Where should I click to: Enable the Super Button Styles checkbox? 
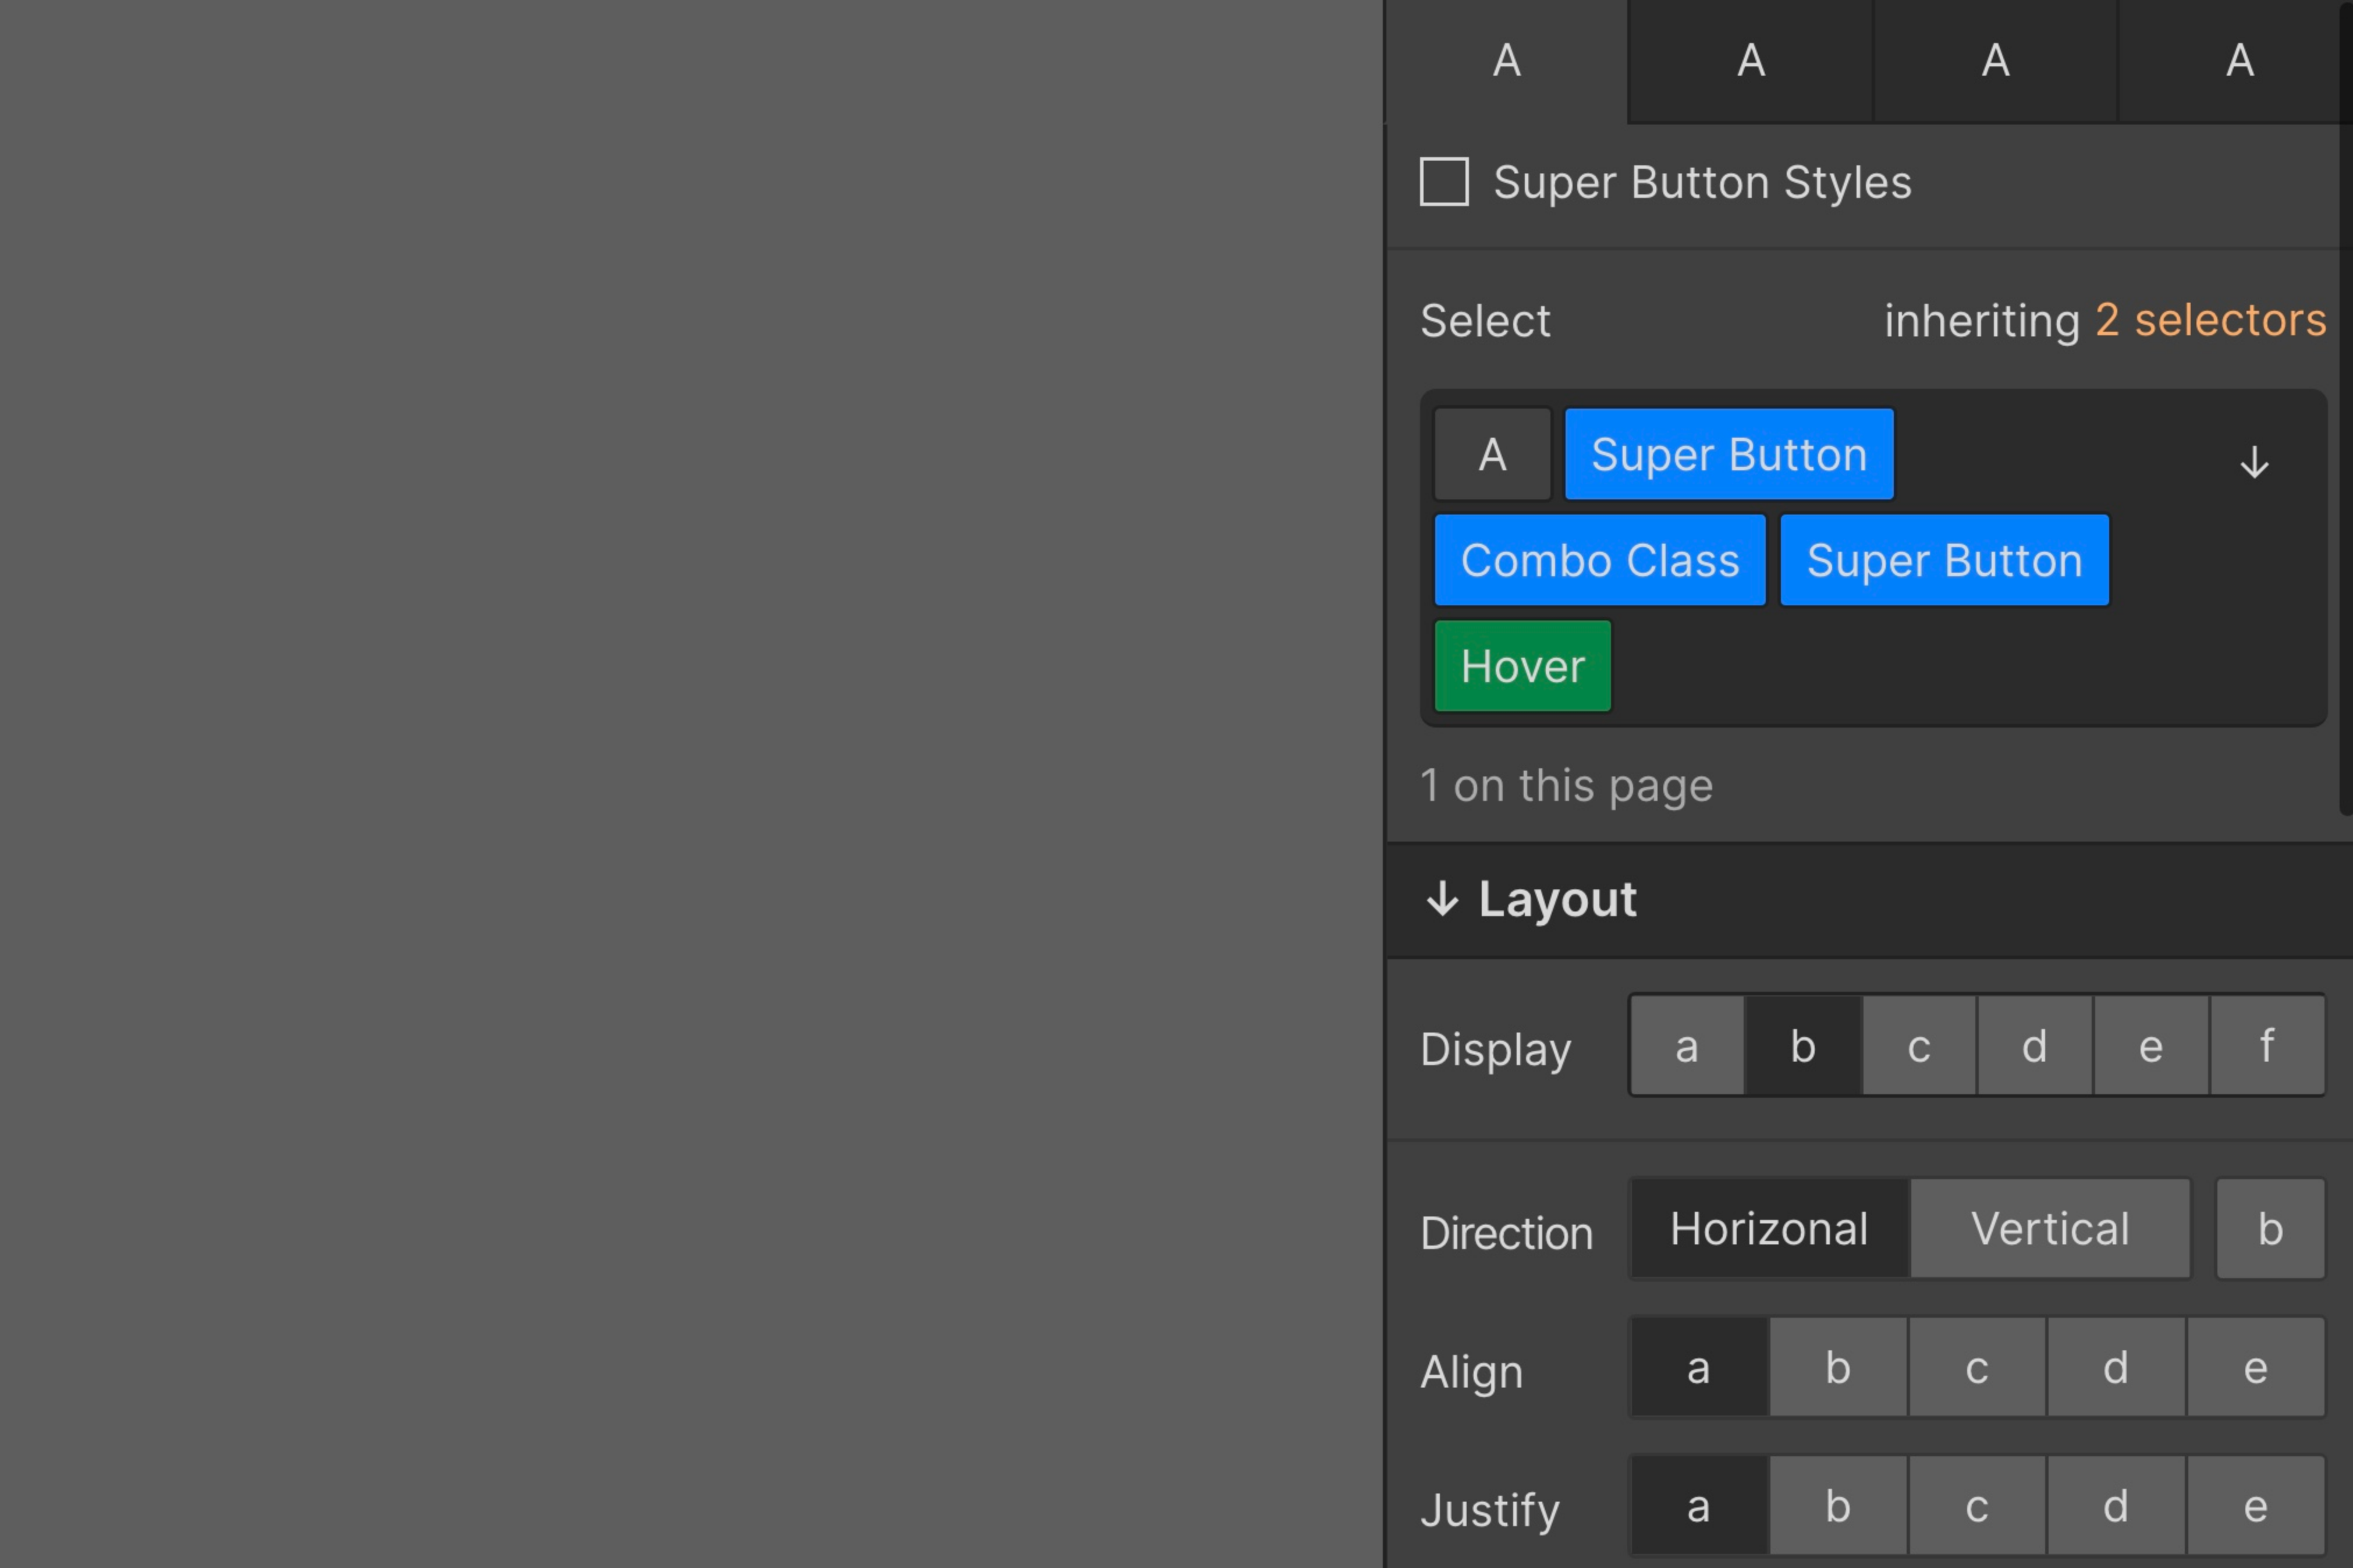tap(1443, 181)
